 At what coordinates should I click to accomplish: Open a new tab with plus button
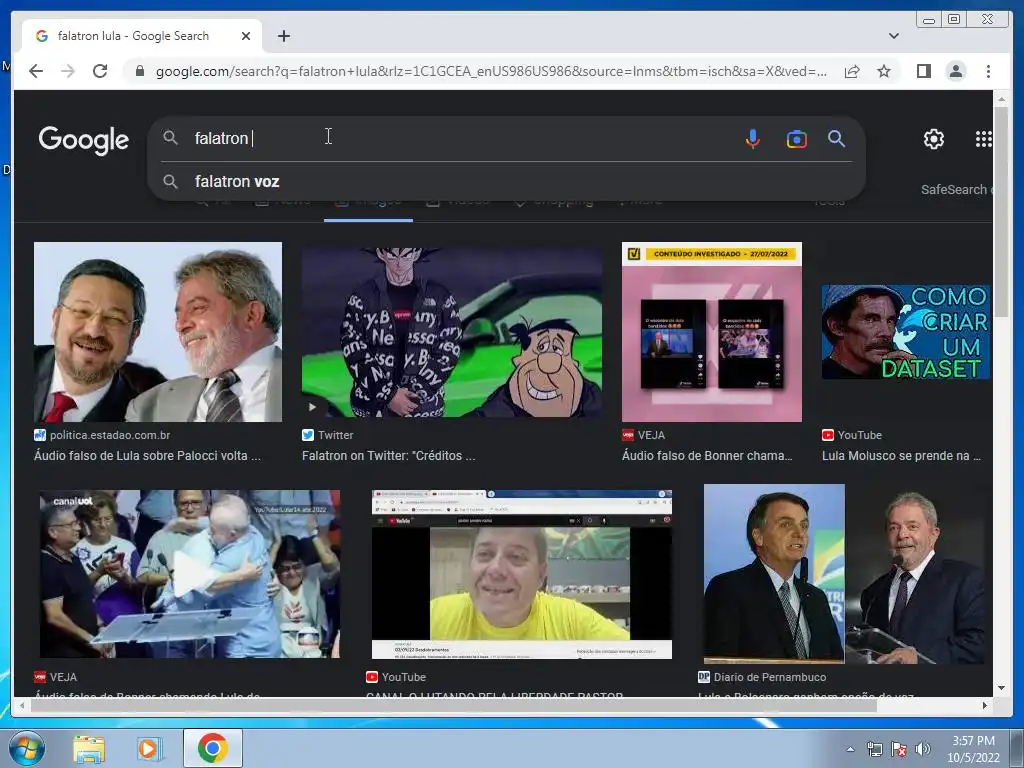tap(283, 36)
